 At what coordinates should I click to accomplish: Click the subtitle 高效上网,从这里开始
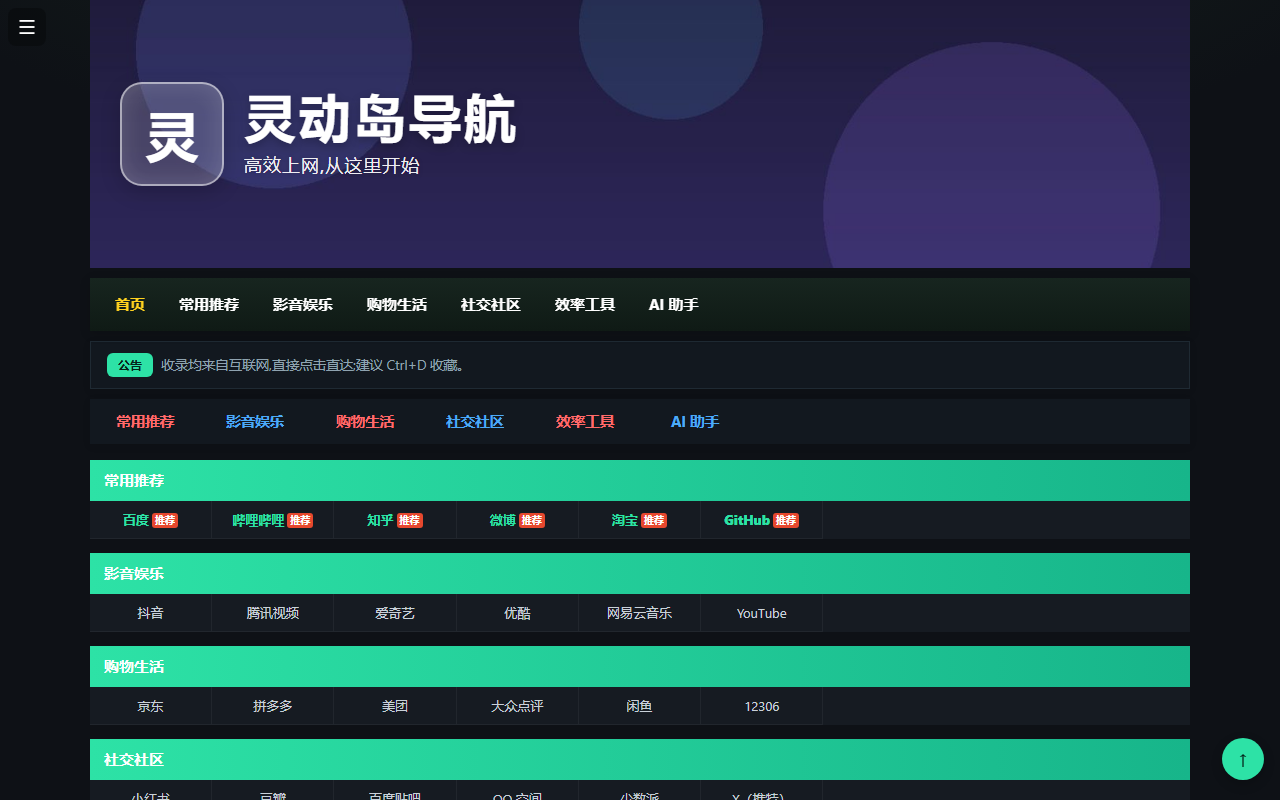coord(332,166)
